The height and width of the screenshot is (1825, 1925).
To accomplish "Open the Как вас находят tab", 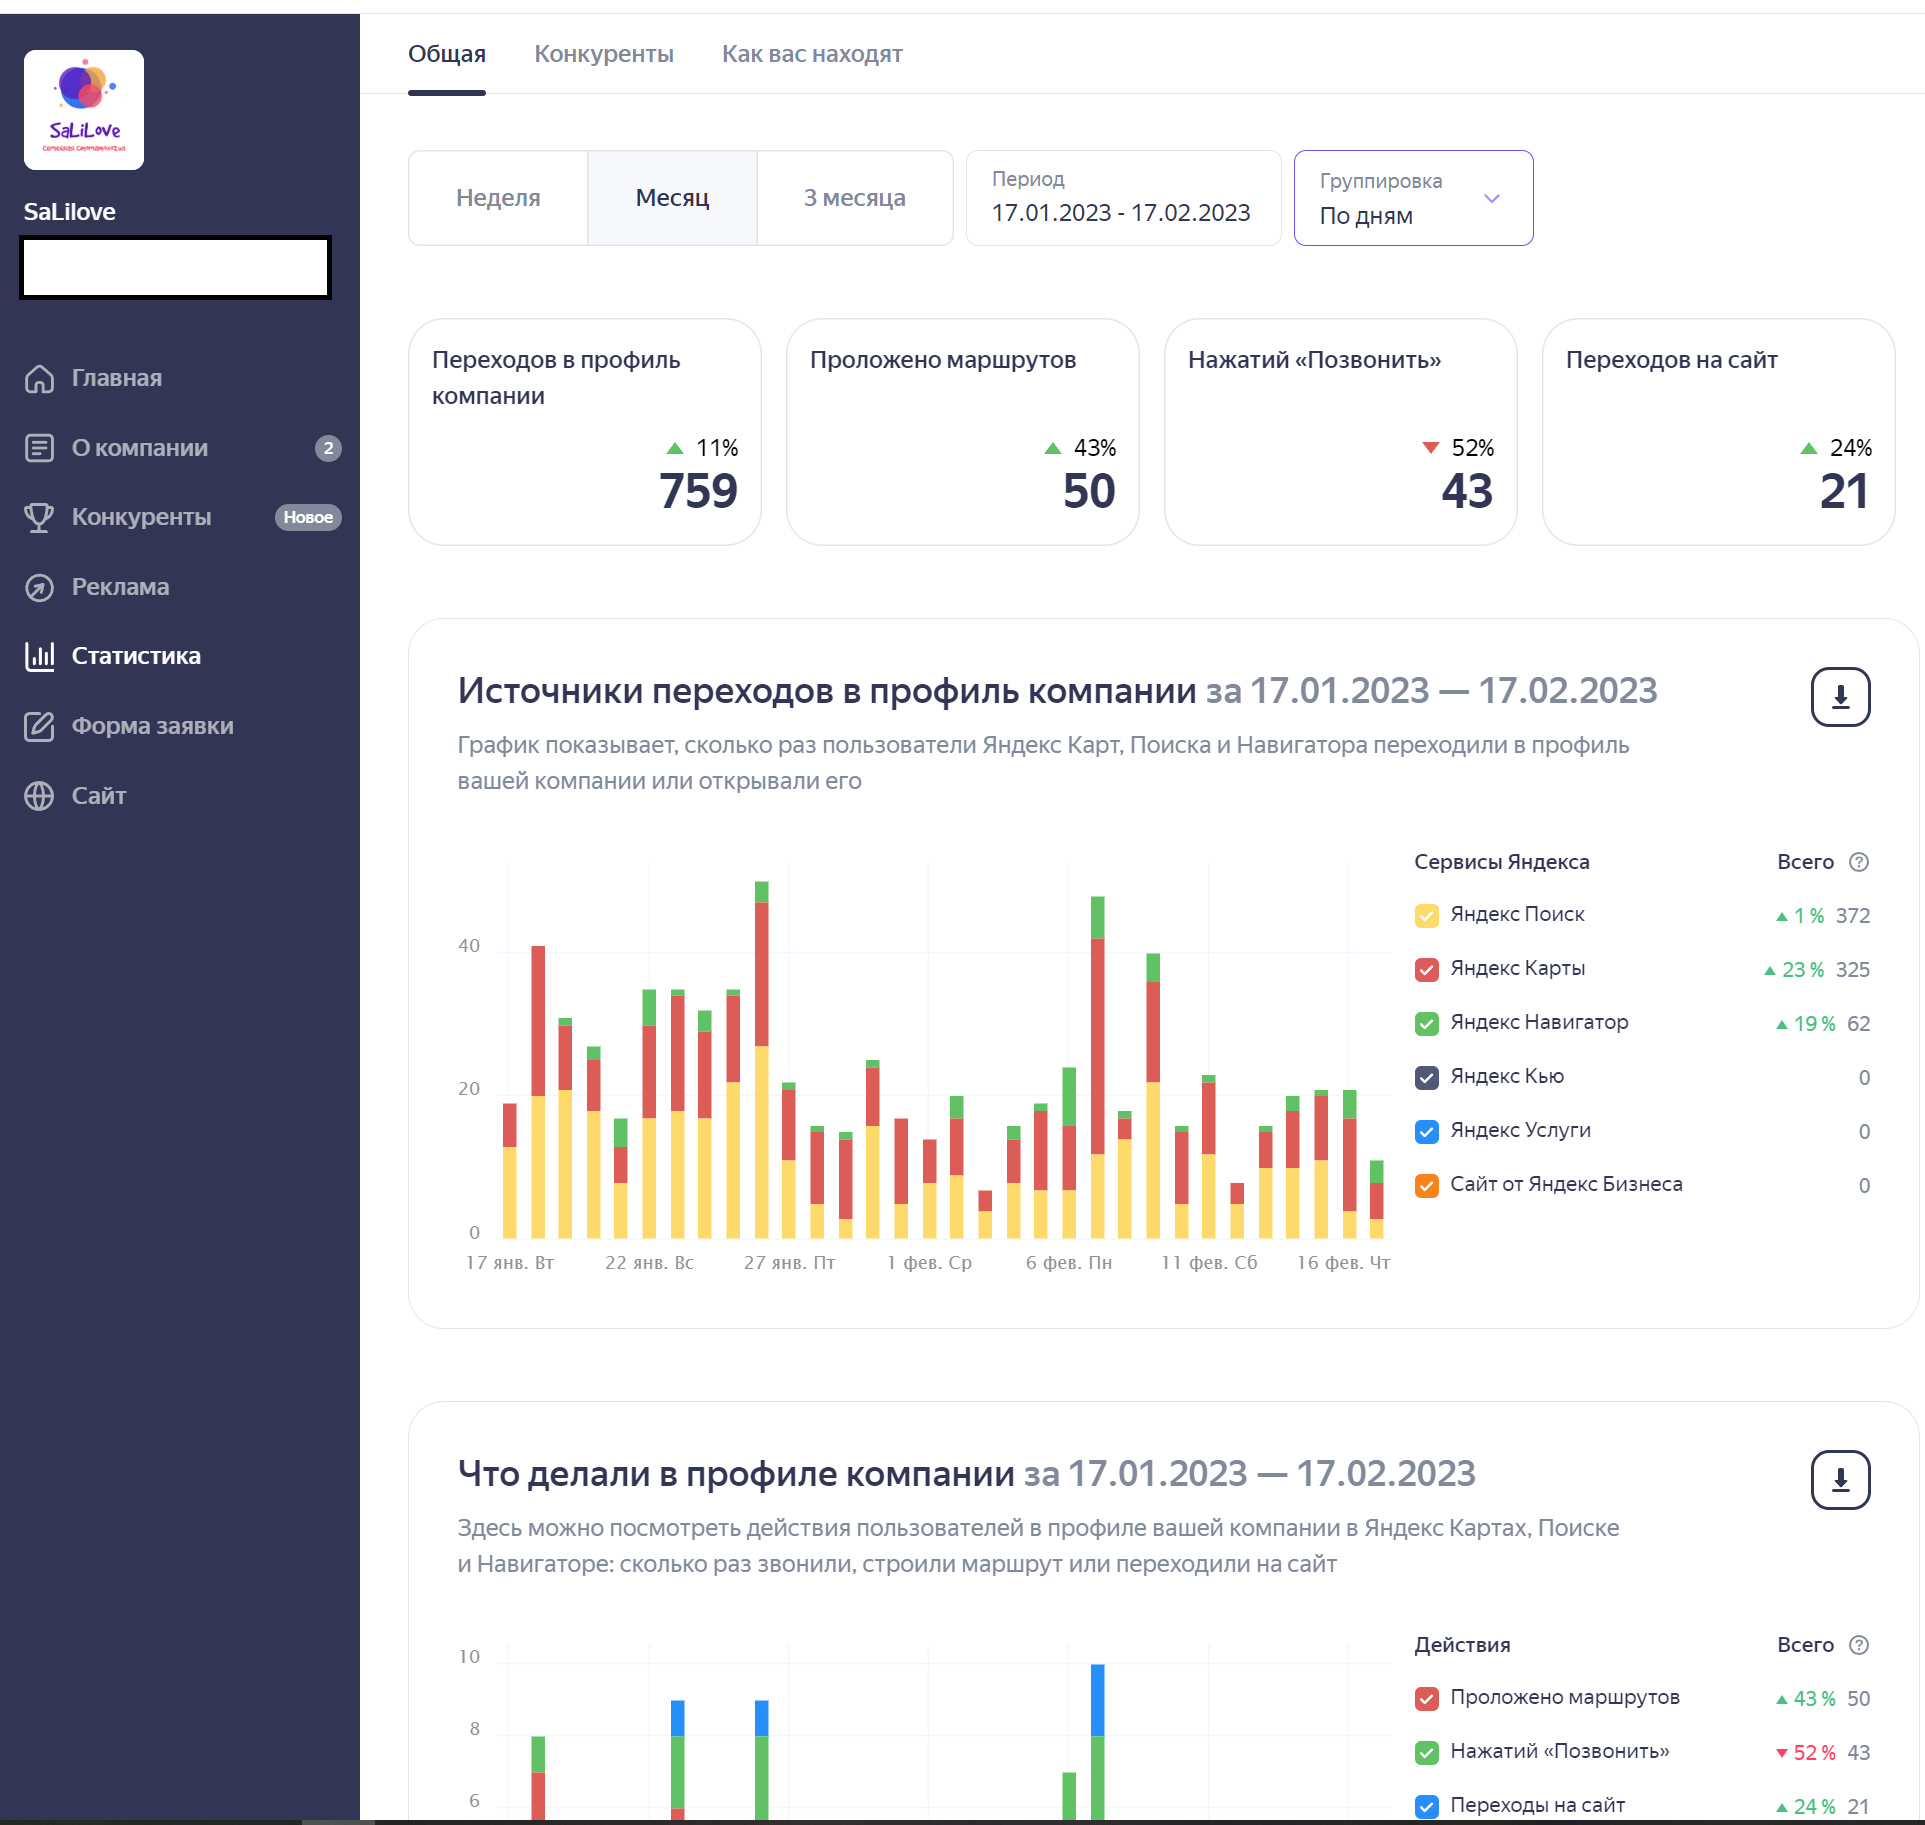I will (x=812, y=54).
